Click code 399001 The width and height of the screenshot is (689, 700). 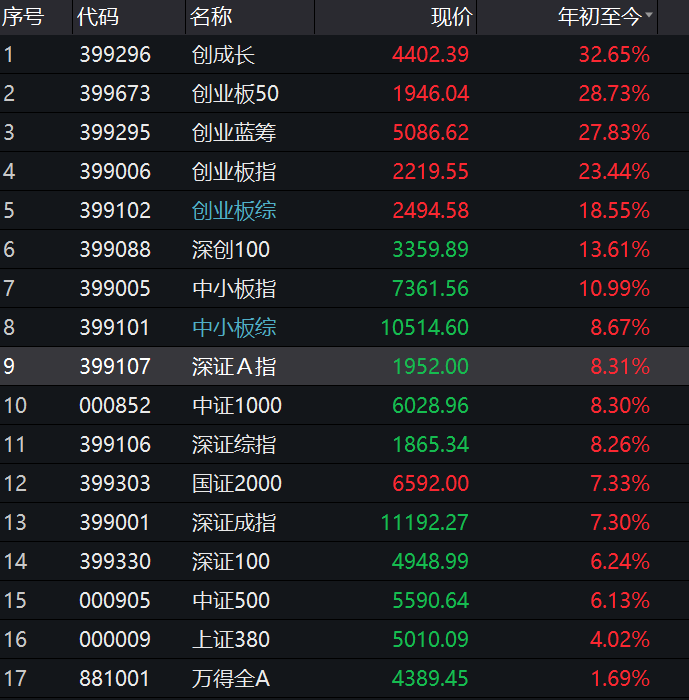(x=114, y=522)
